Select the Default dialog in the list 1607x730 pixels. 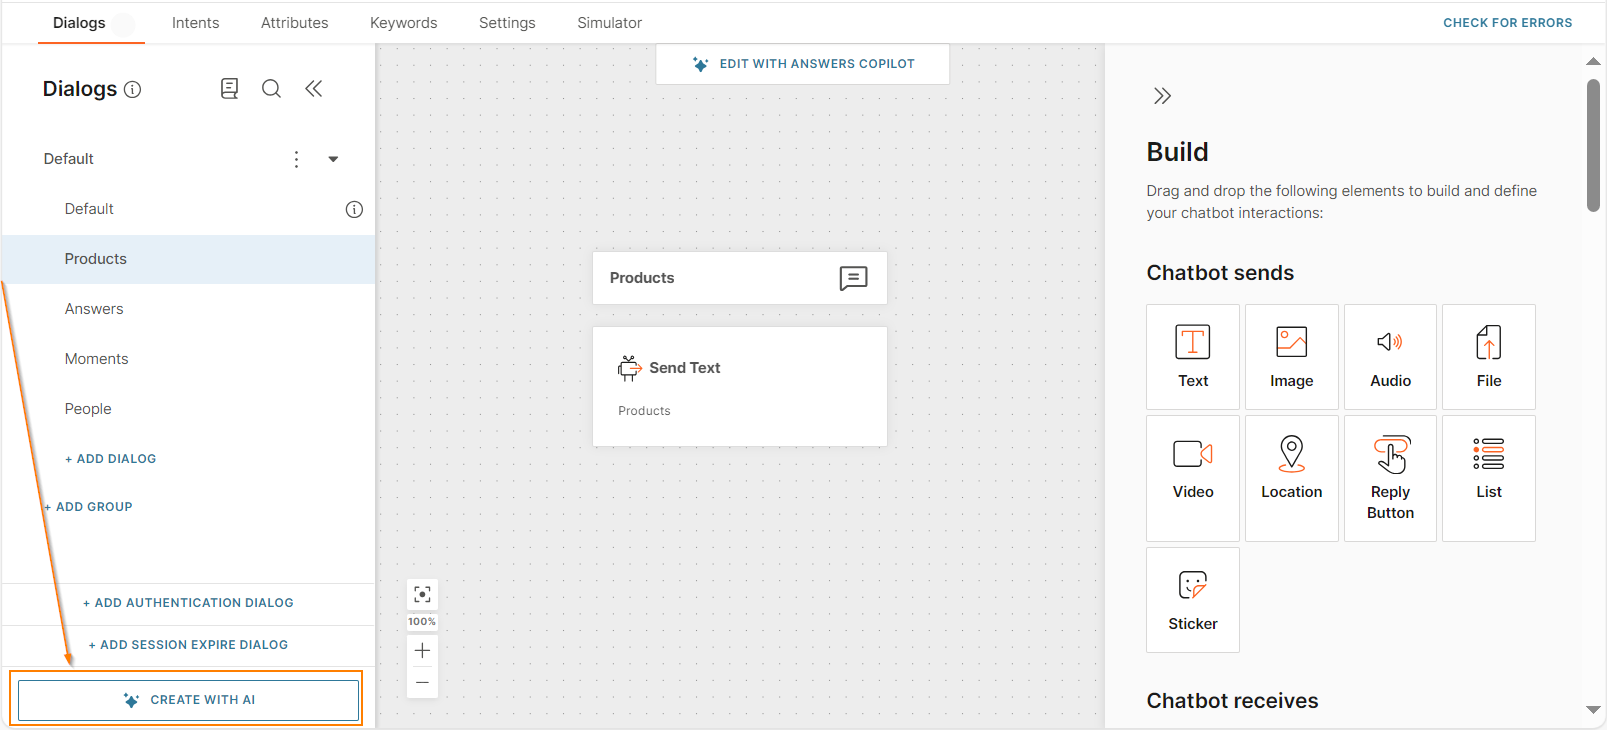pos(189,209)
